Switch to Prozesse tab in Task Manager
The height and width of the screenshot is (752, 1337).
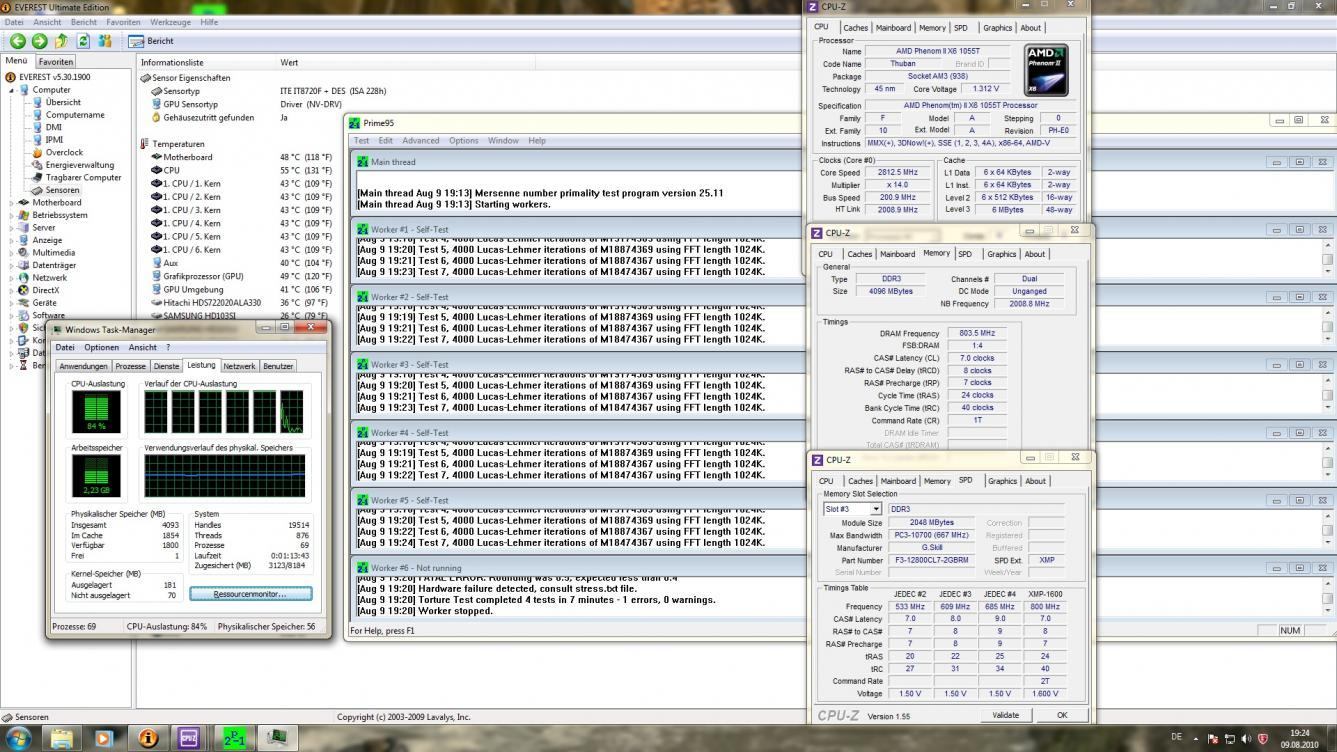pyautogui.click(x=130, y=366)
